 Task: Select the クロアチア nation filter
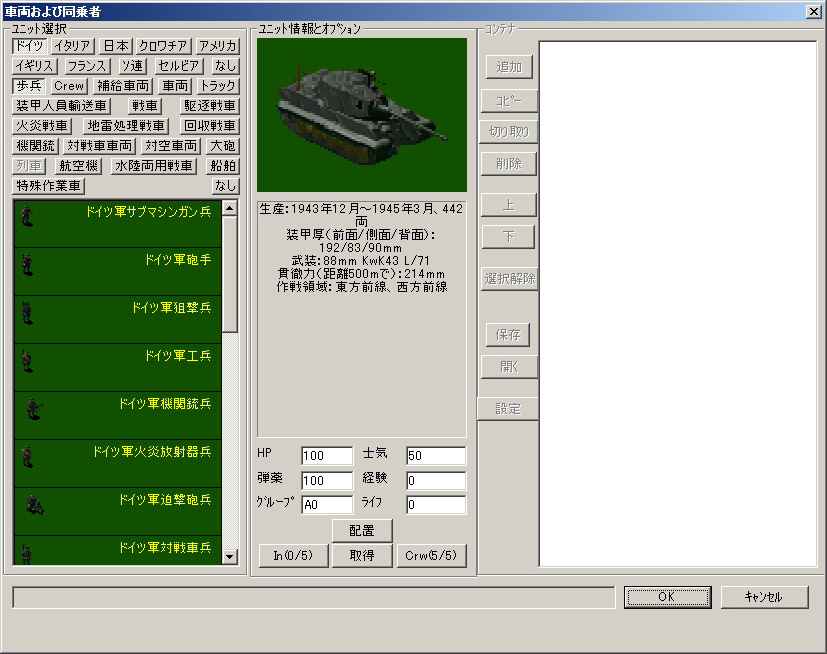tap(163, 46)
